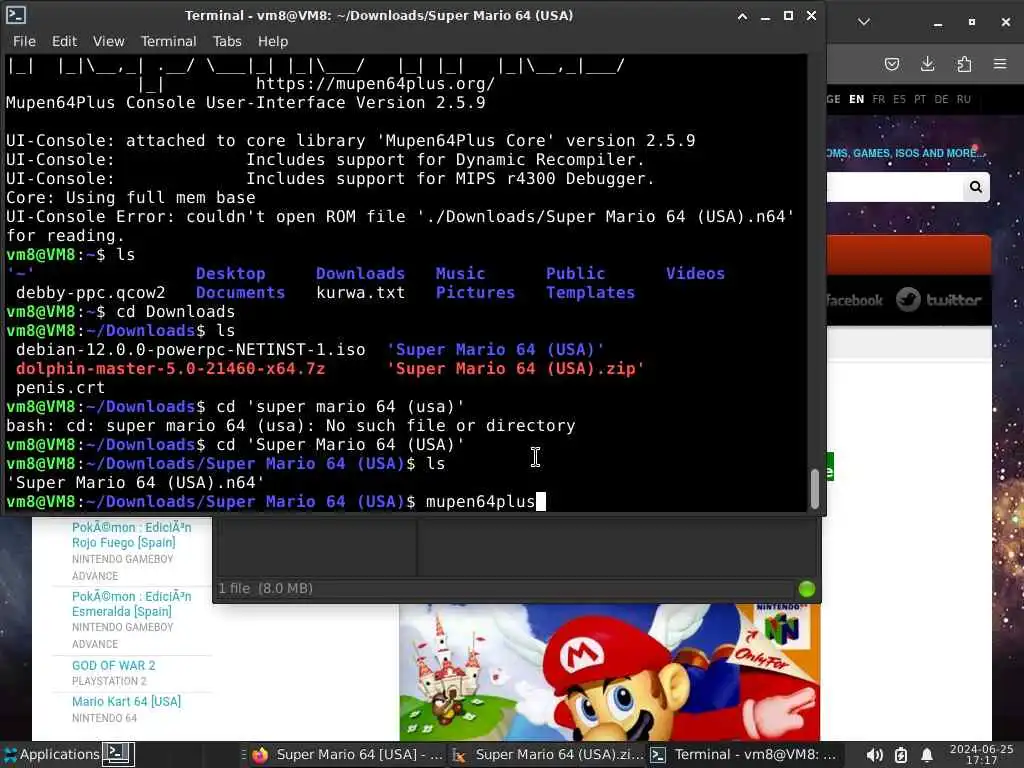The width and height of the screenshot is (1024, 768).
Task: Click 'debian-12.0.0-powerpc-NETINST-1.iso' in terminal
Action: click(191, 349)
